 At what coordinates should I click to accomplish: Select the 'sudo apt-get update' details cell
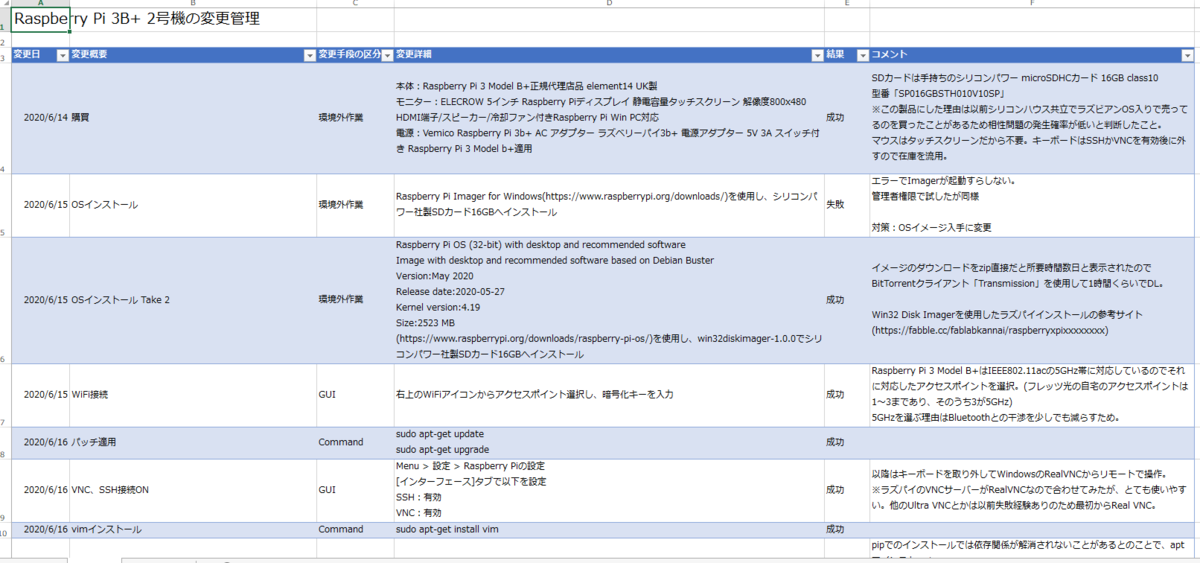[610, 442]
